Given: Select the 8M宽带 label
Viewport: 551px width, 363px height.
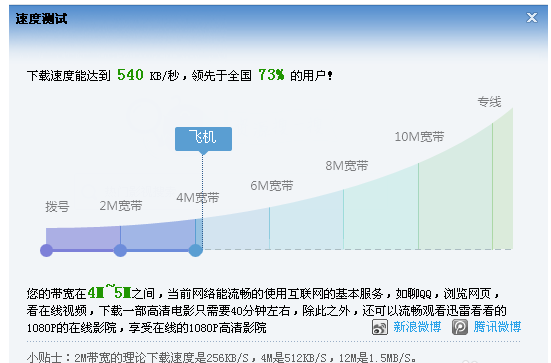Looking at the screenshot, I should pos(346,166).
